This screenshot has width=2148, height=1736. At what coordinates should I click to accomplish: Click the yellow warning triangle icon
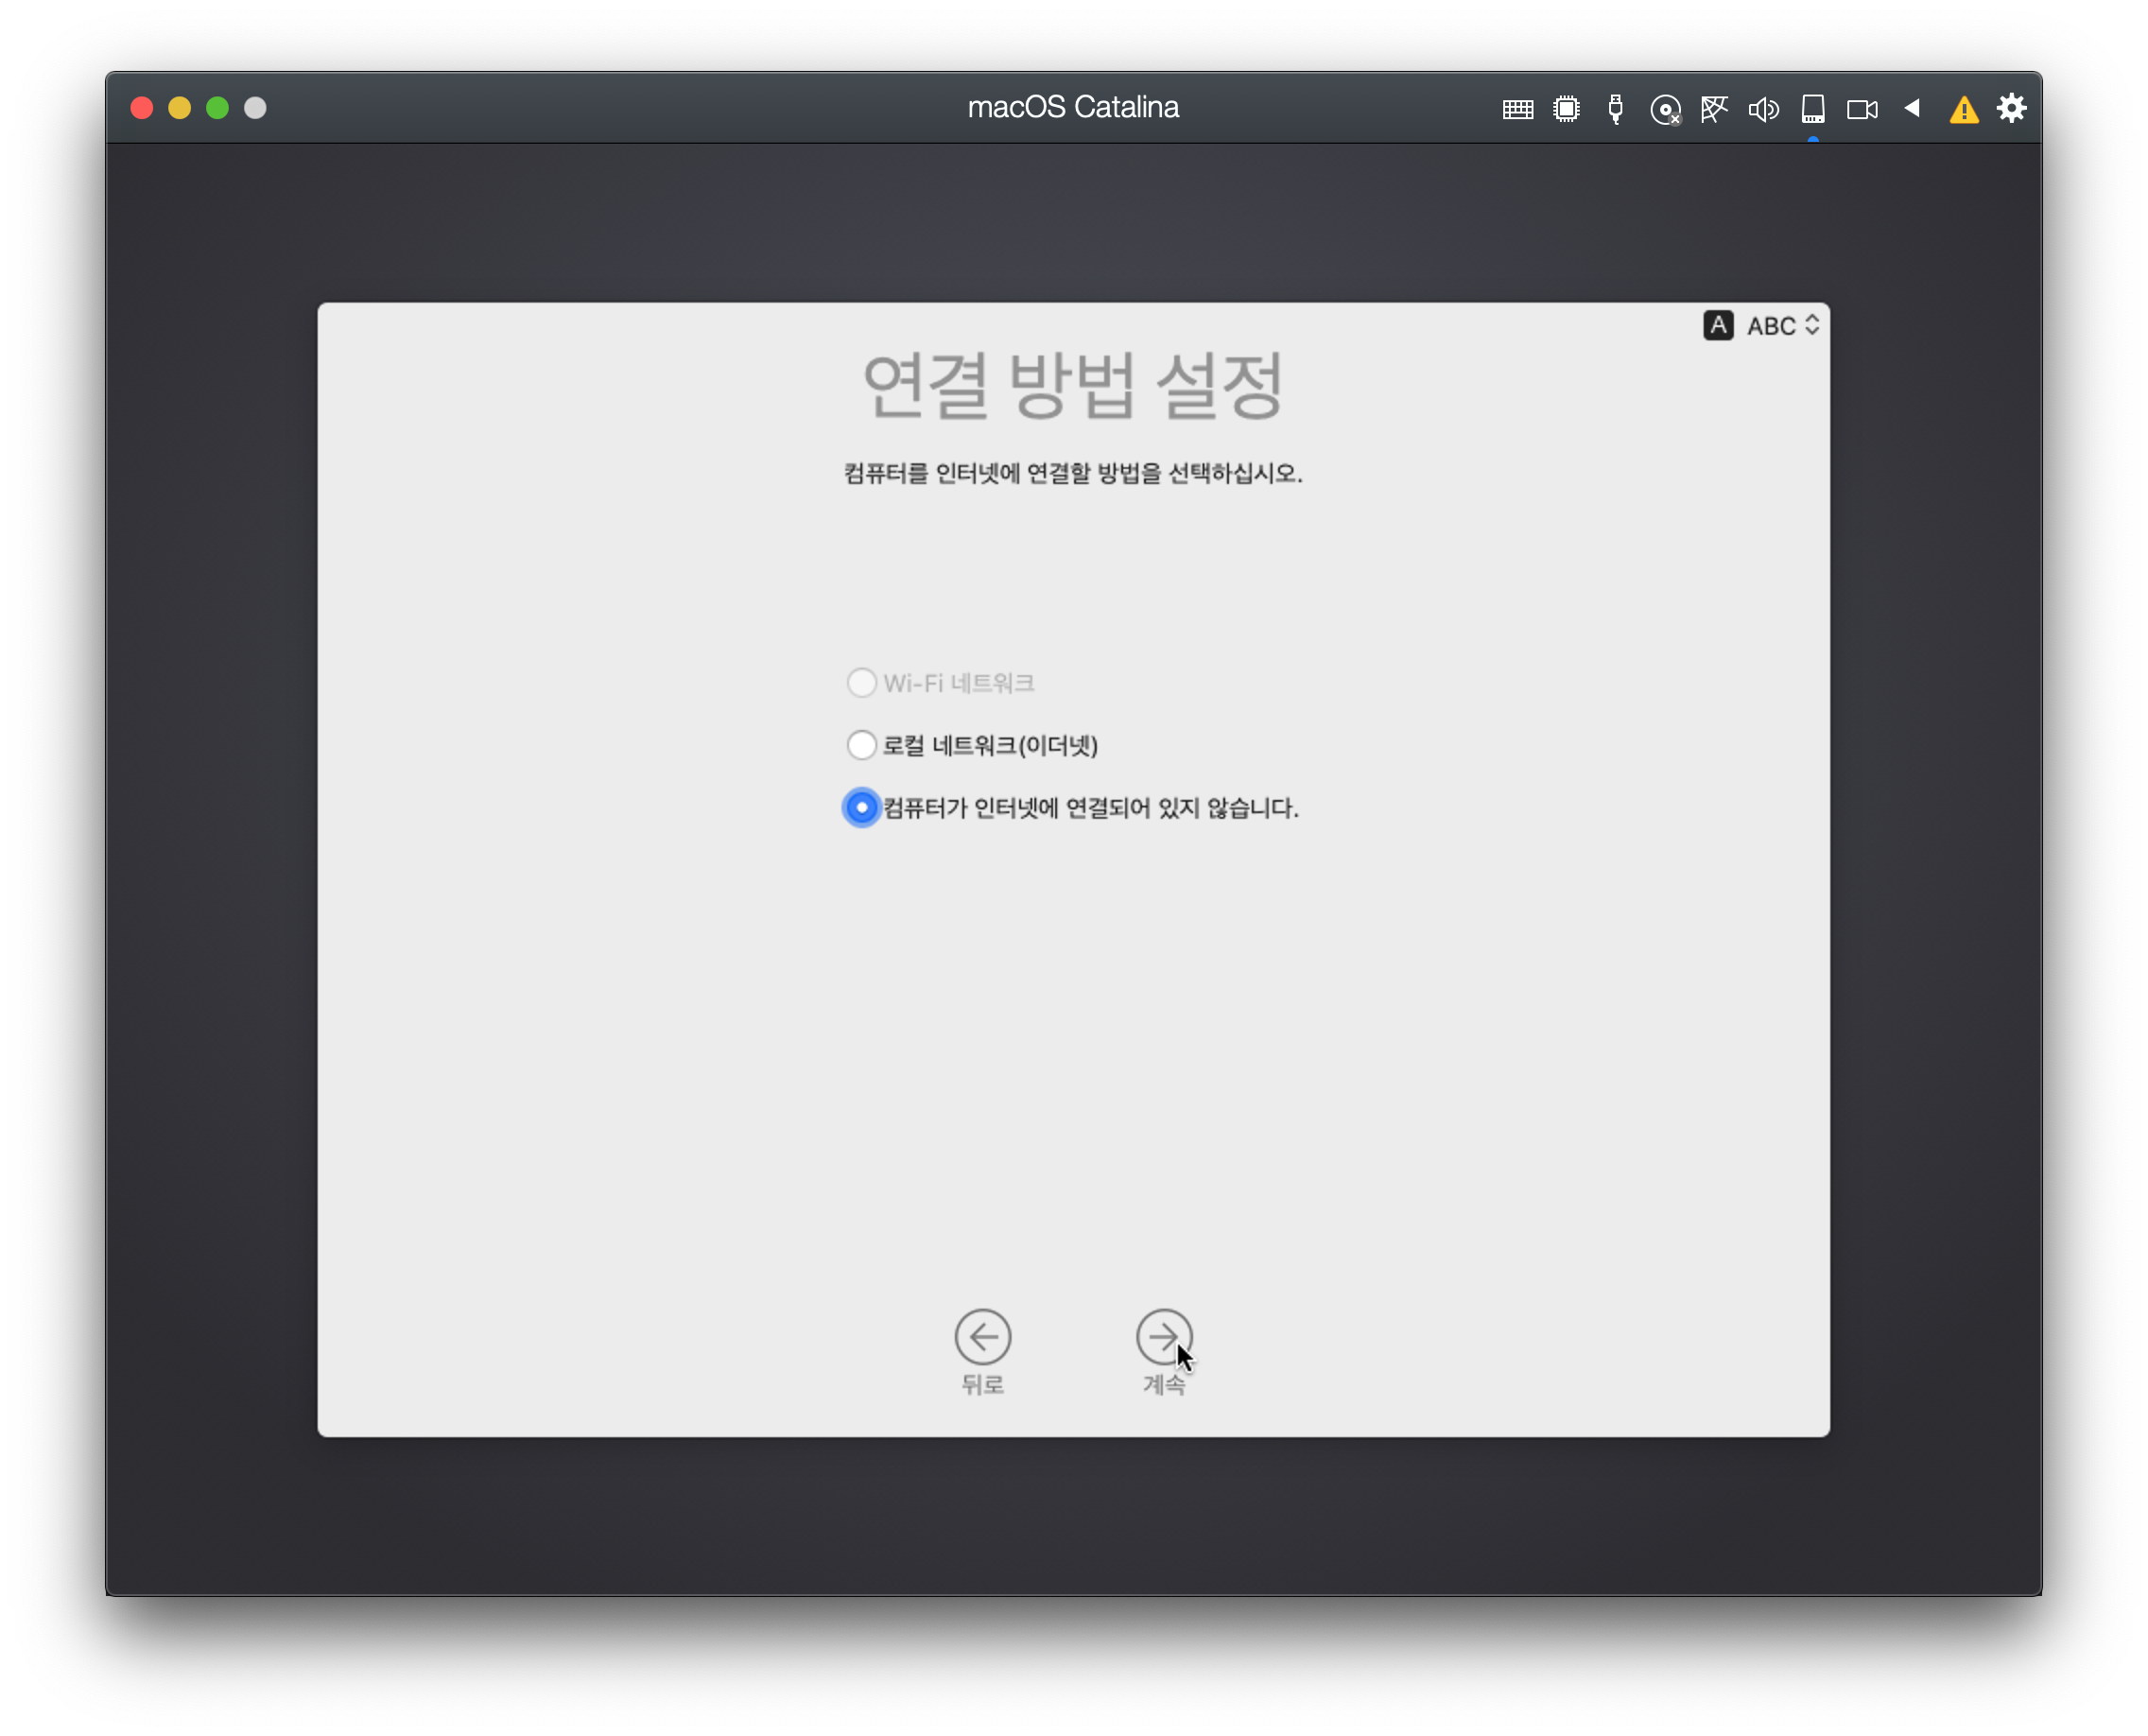(x=1964, y=110)
